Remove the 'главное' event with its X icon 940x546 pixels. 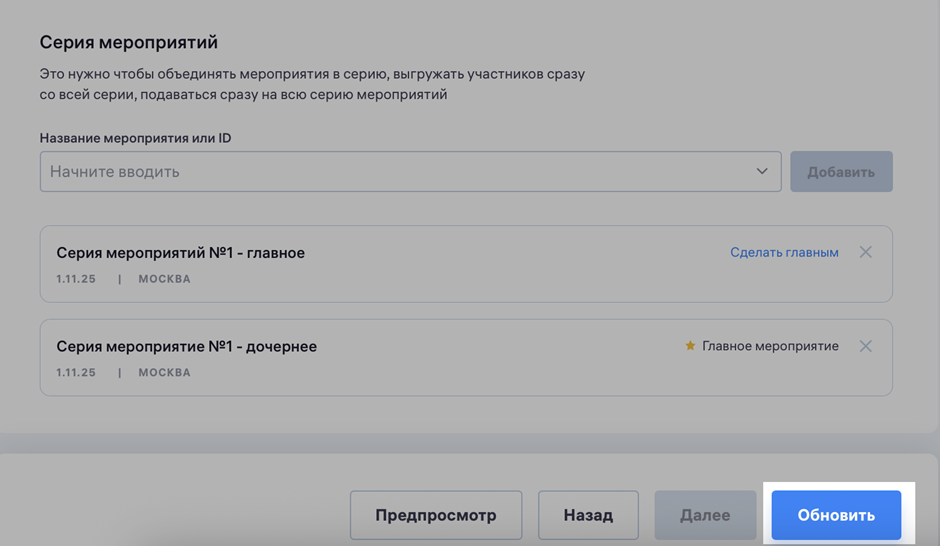tap(865, 252)
